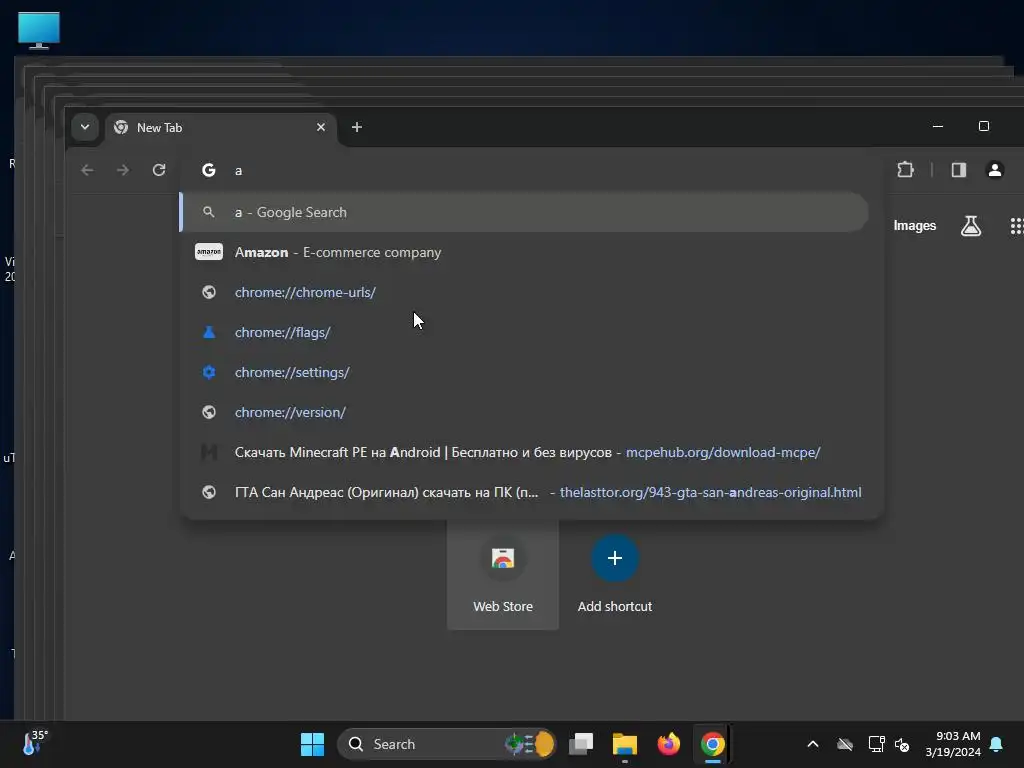The image size is (1024, 768).
Task: Open the mcpehub.org Minecraft PE suggestion
Action: (x=524, y=453)
